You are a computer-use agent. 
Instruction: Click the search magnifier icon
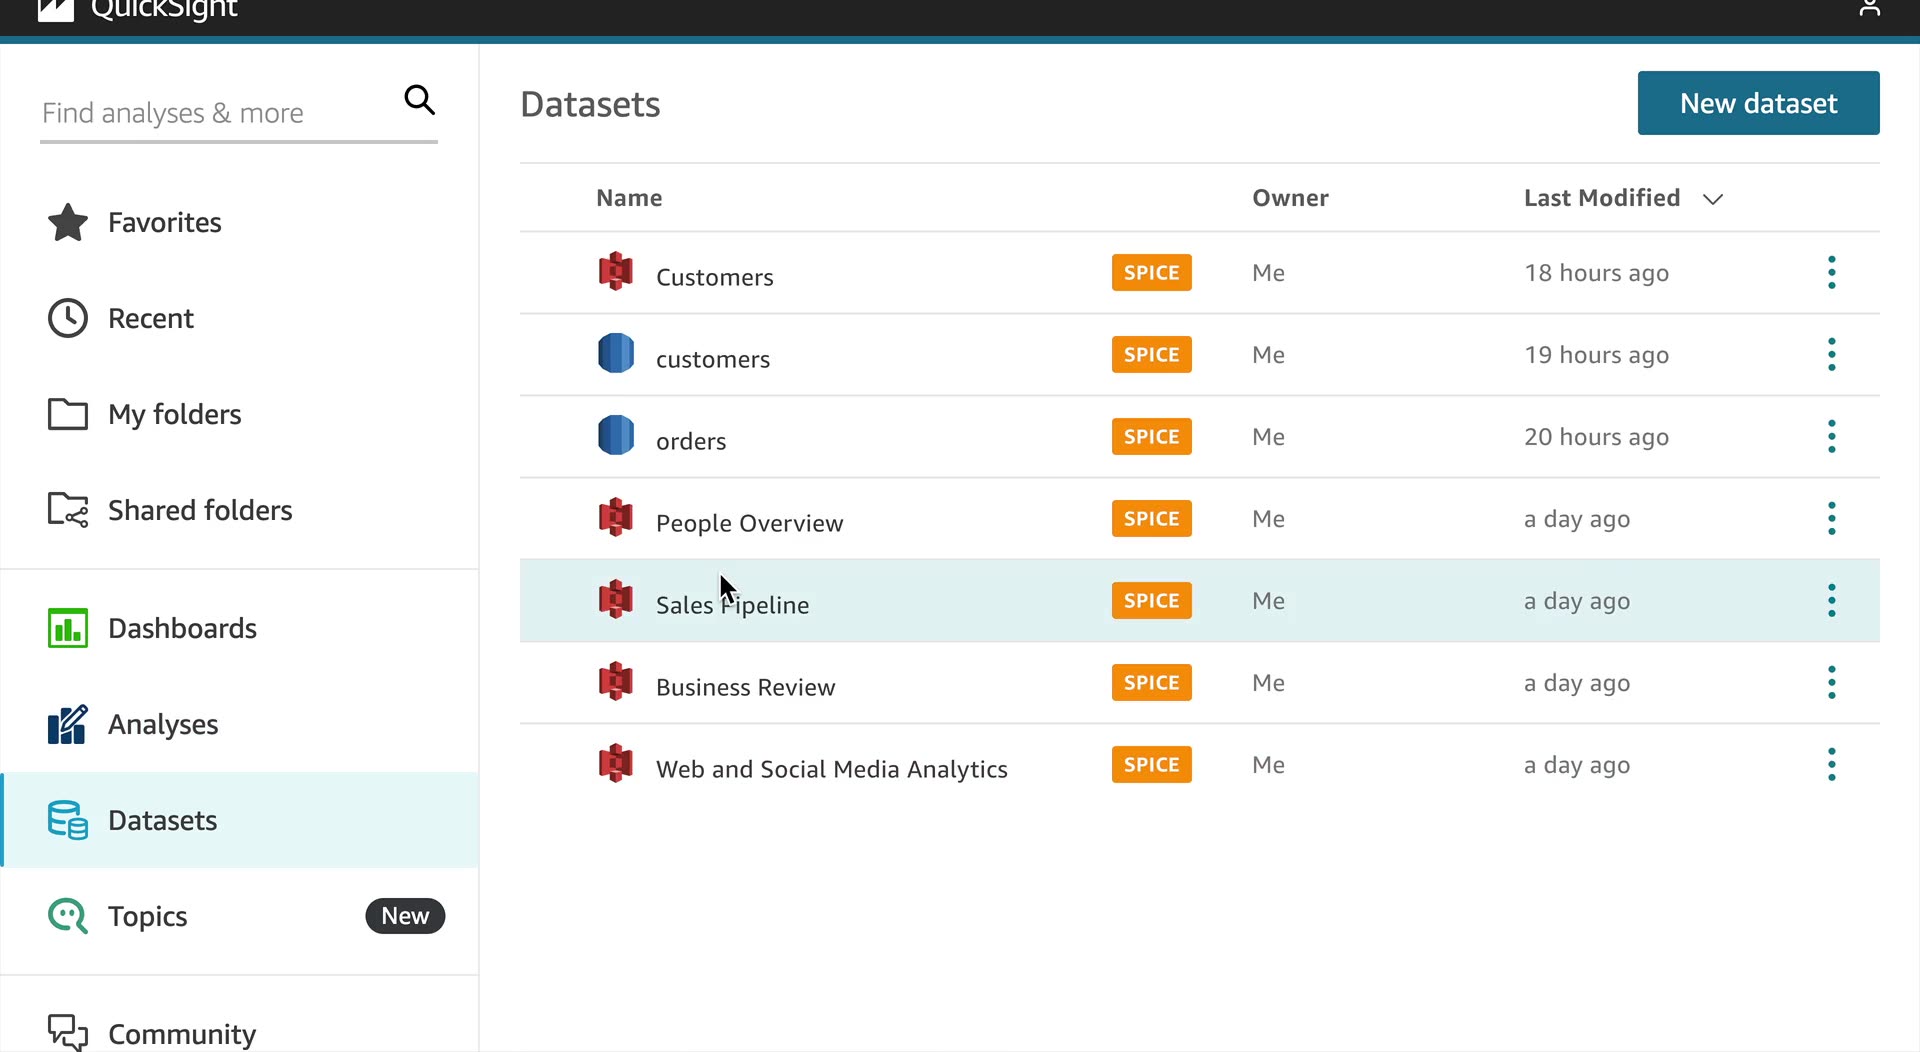coord(419,100)
